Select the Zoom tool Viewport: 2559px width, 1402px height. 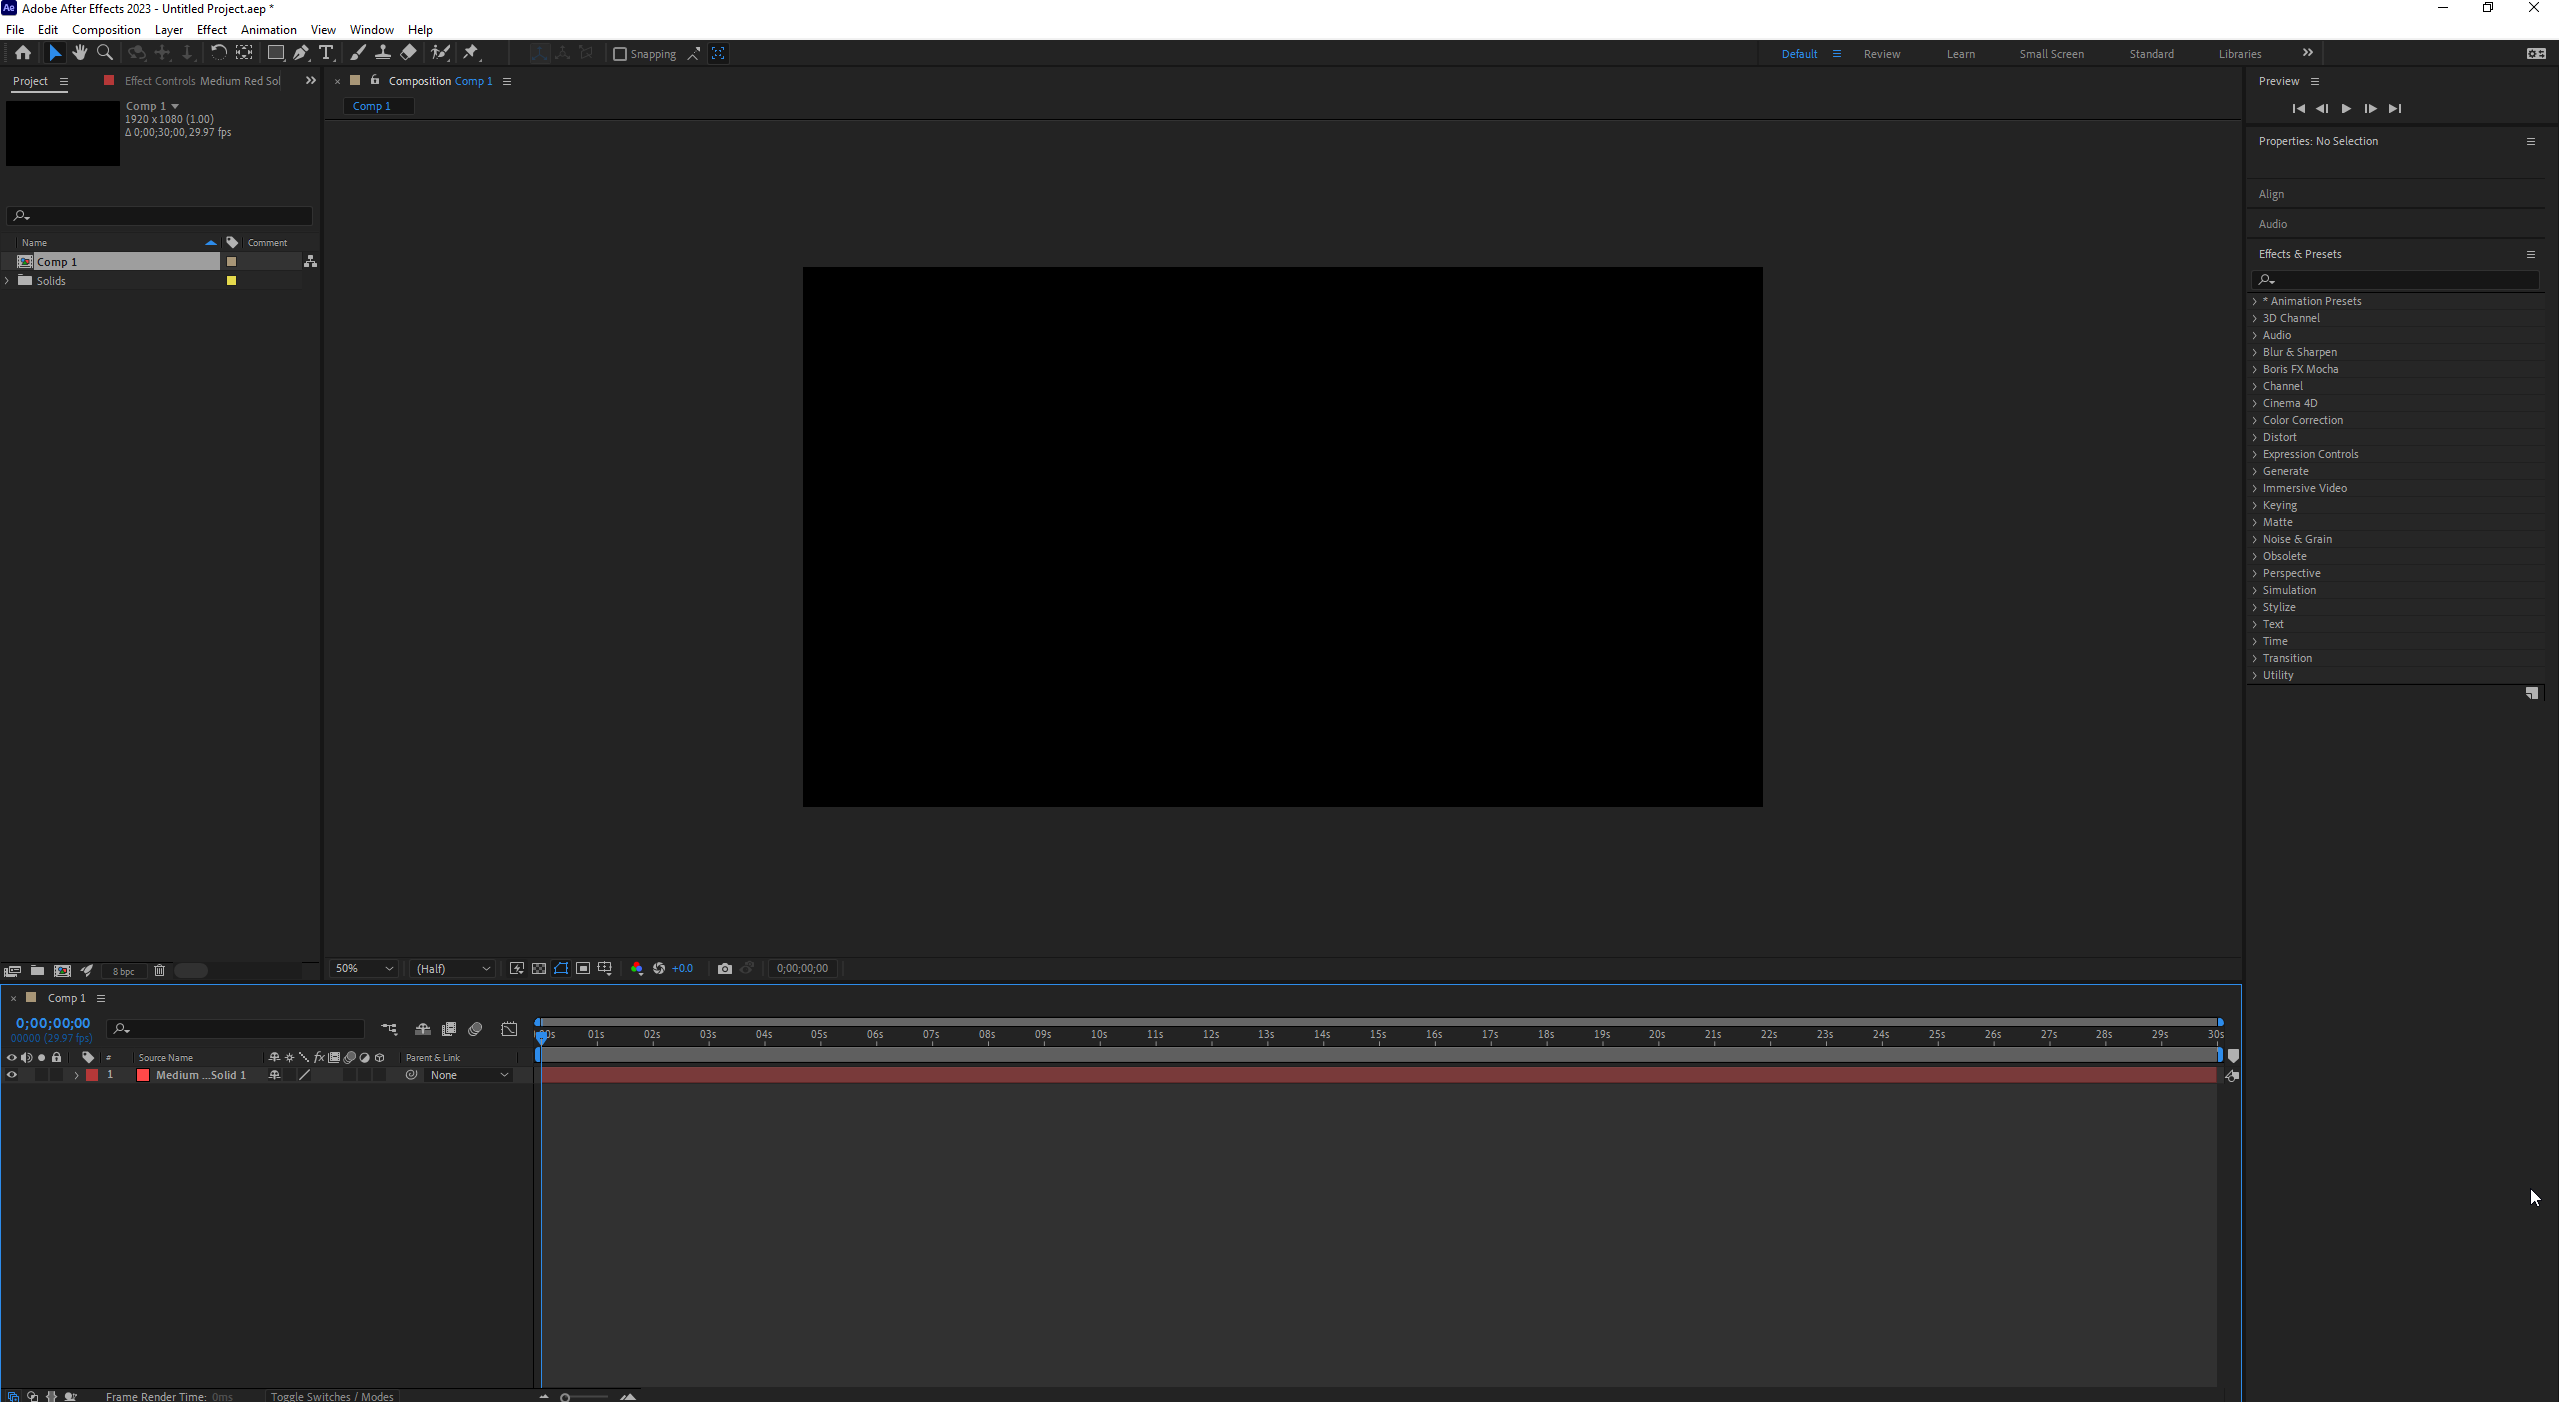[105, 53]
